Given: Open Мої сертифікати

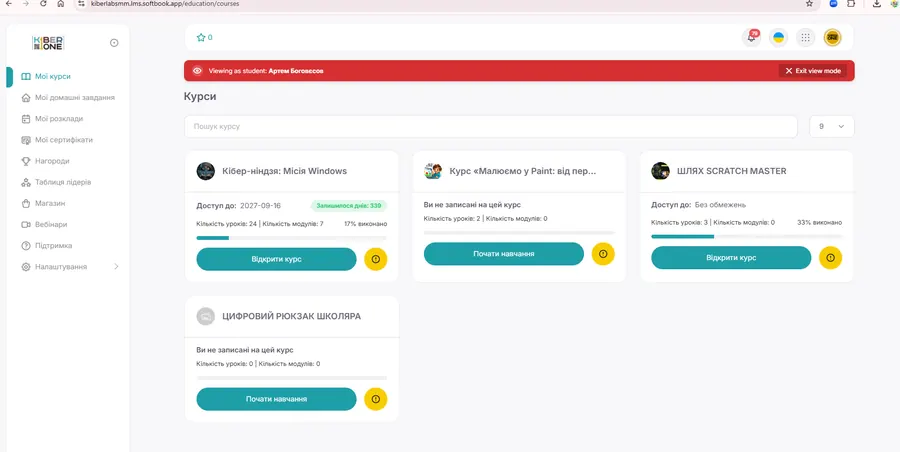Looking at the screenshot, I should tap(57, 140).
